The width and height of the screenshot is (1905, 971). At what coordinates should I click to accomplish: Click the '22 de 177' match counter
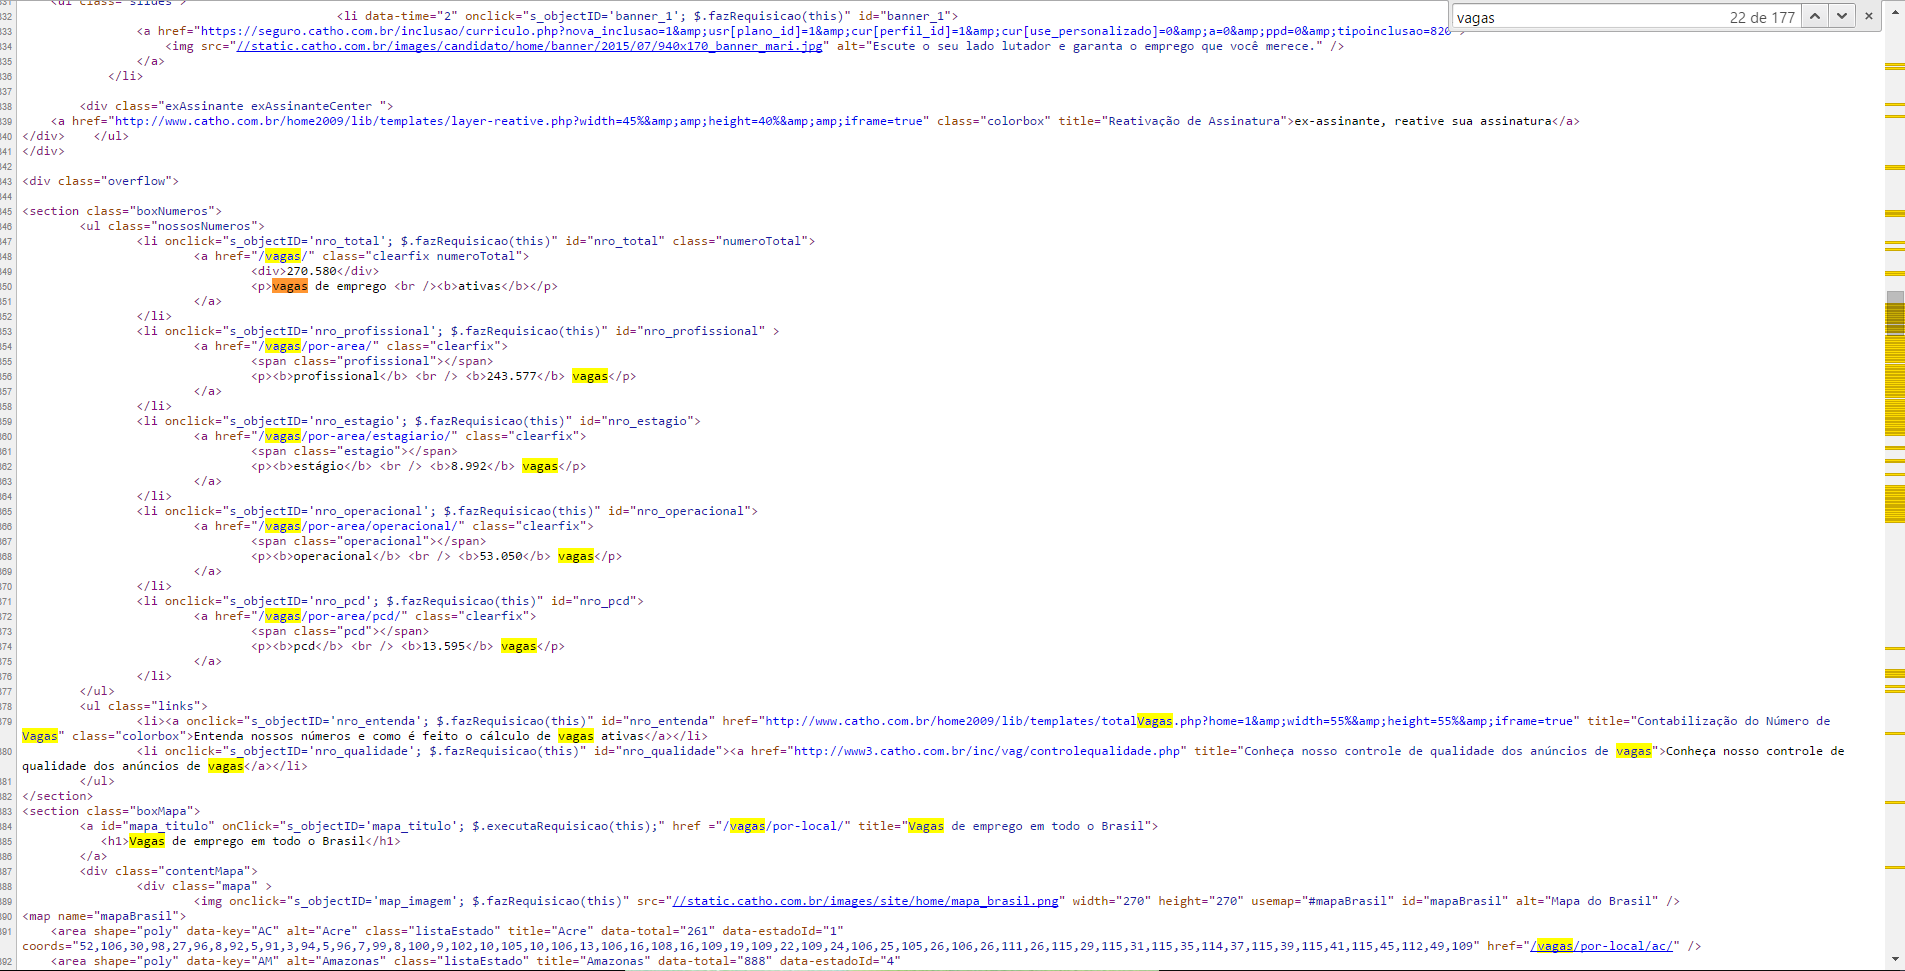click(1762, 17)
